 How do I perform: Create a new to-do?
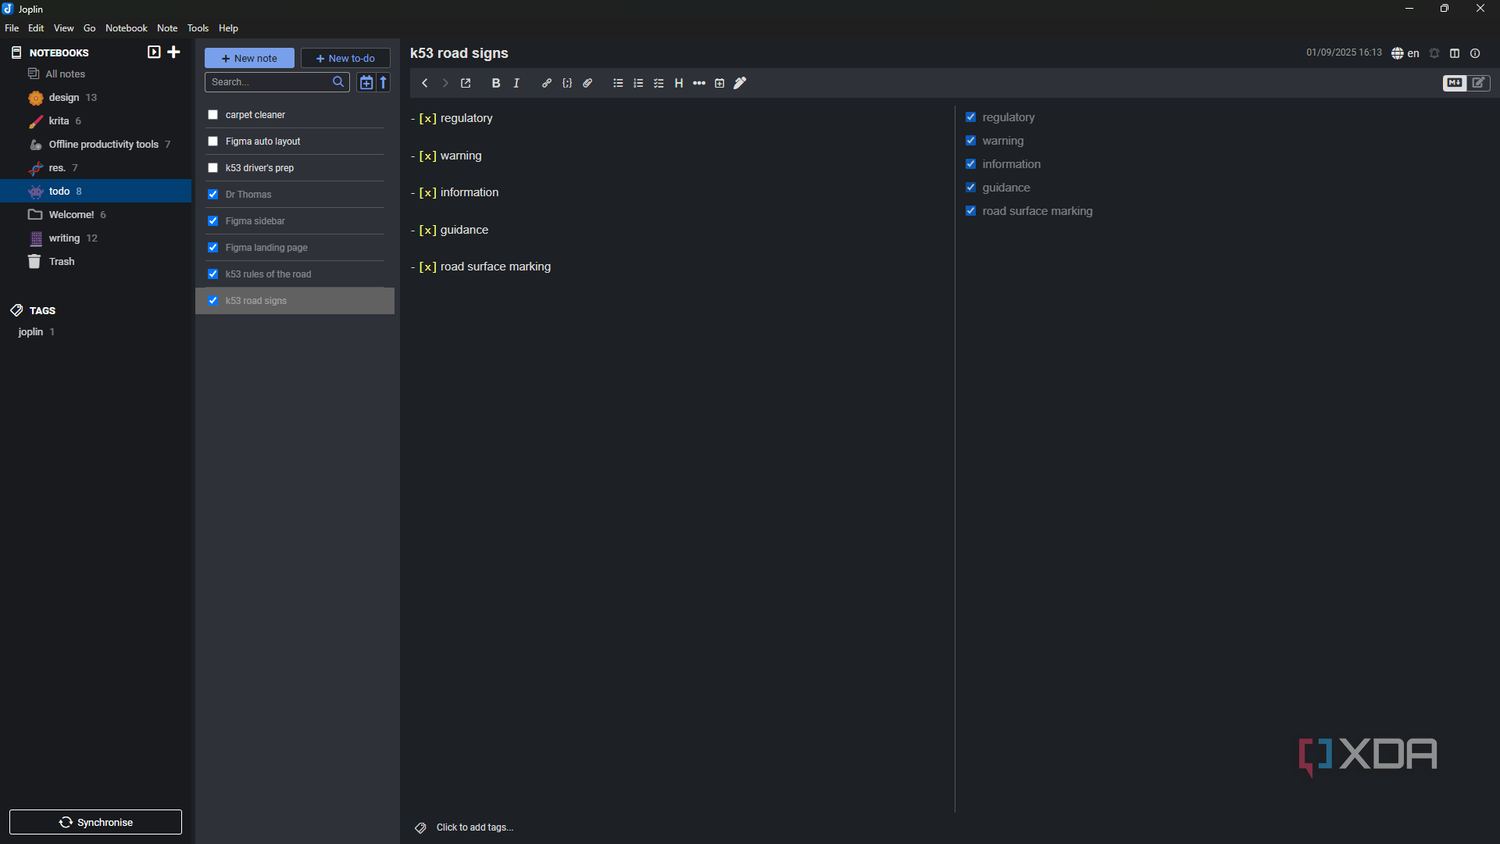345,58
